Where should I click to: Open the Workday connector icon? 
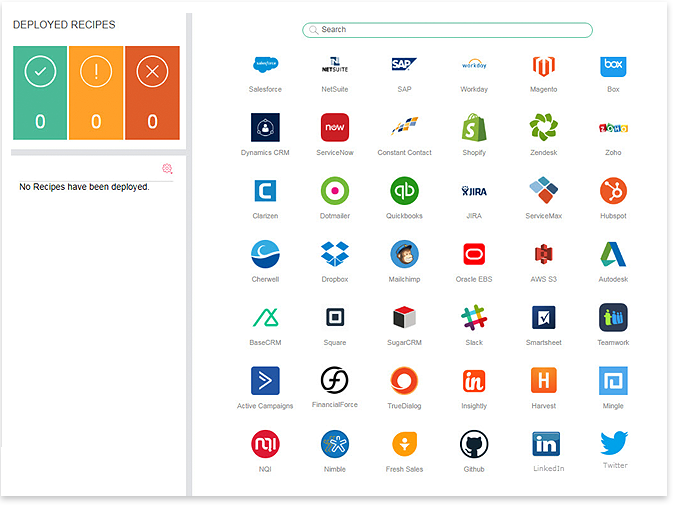click(474, 65)
